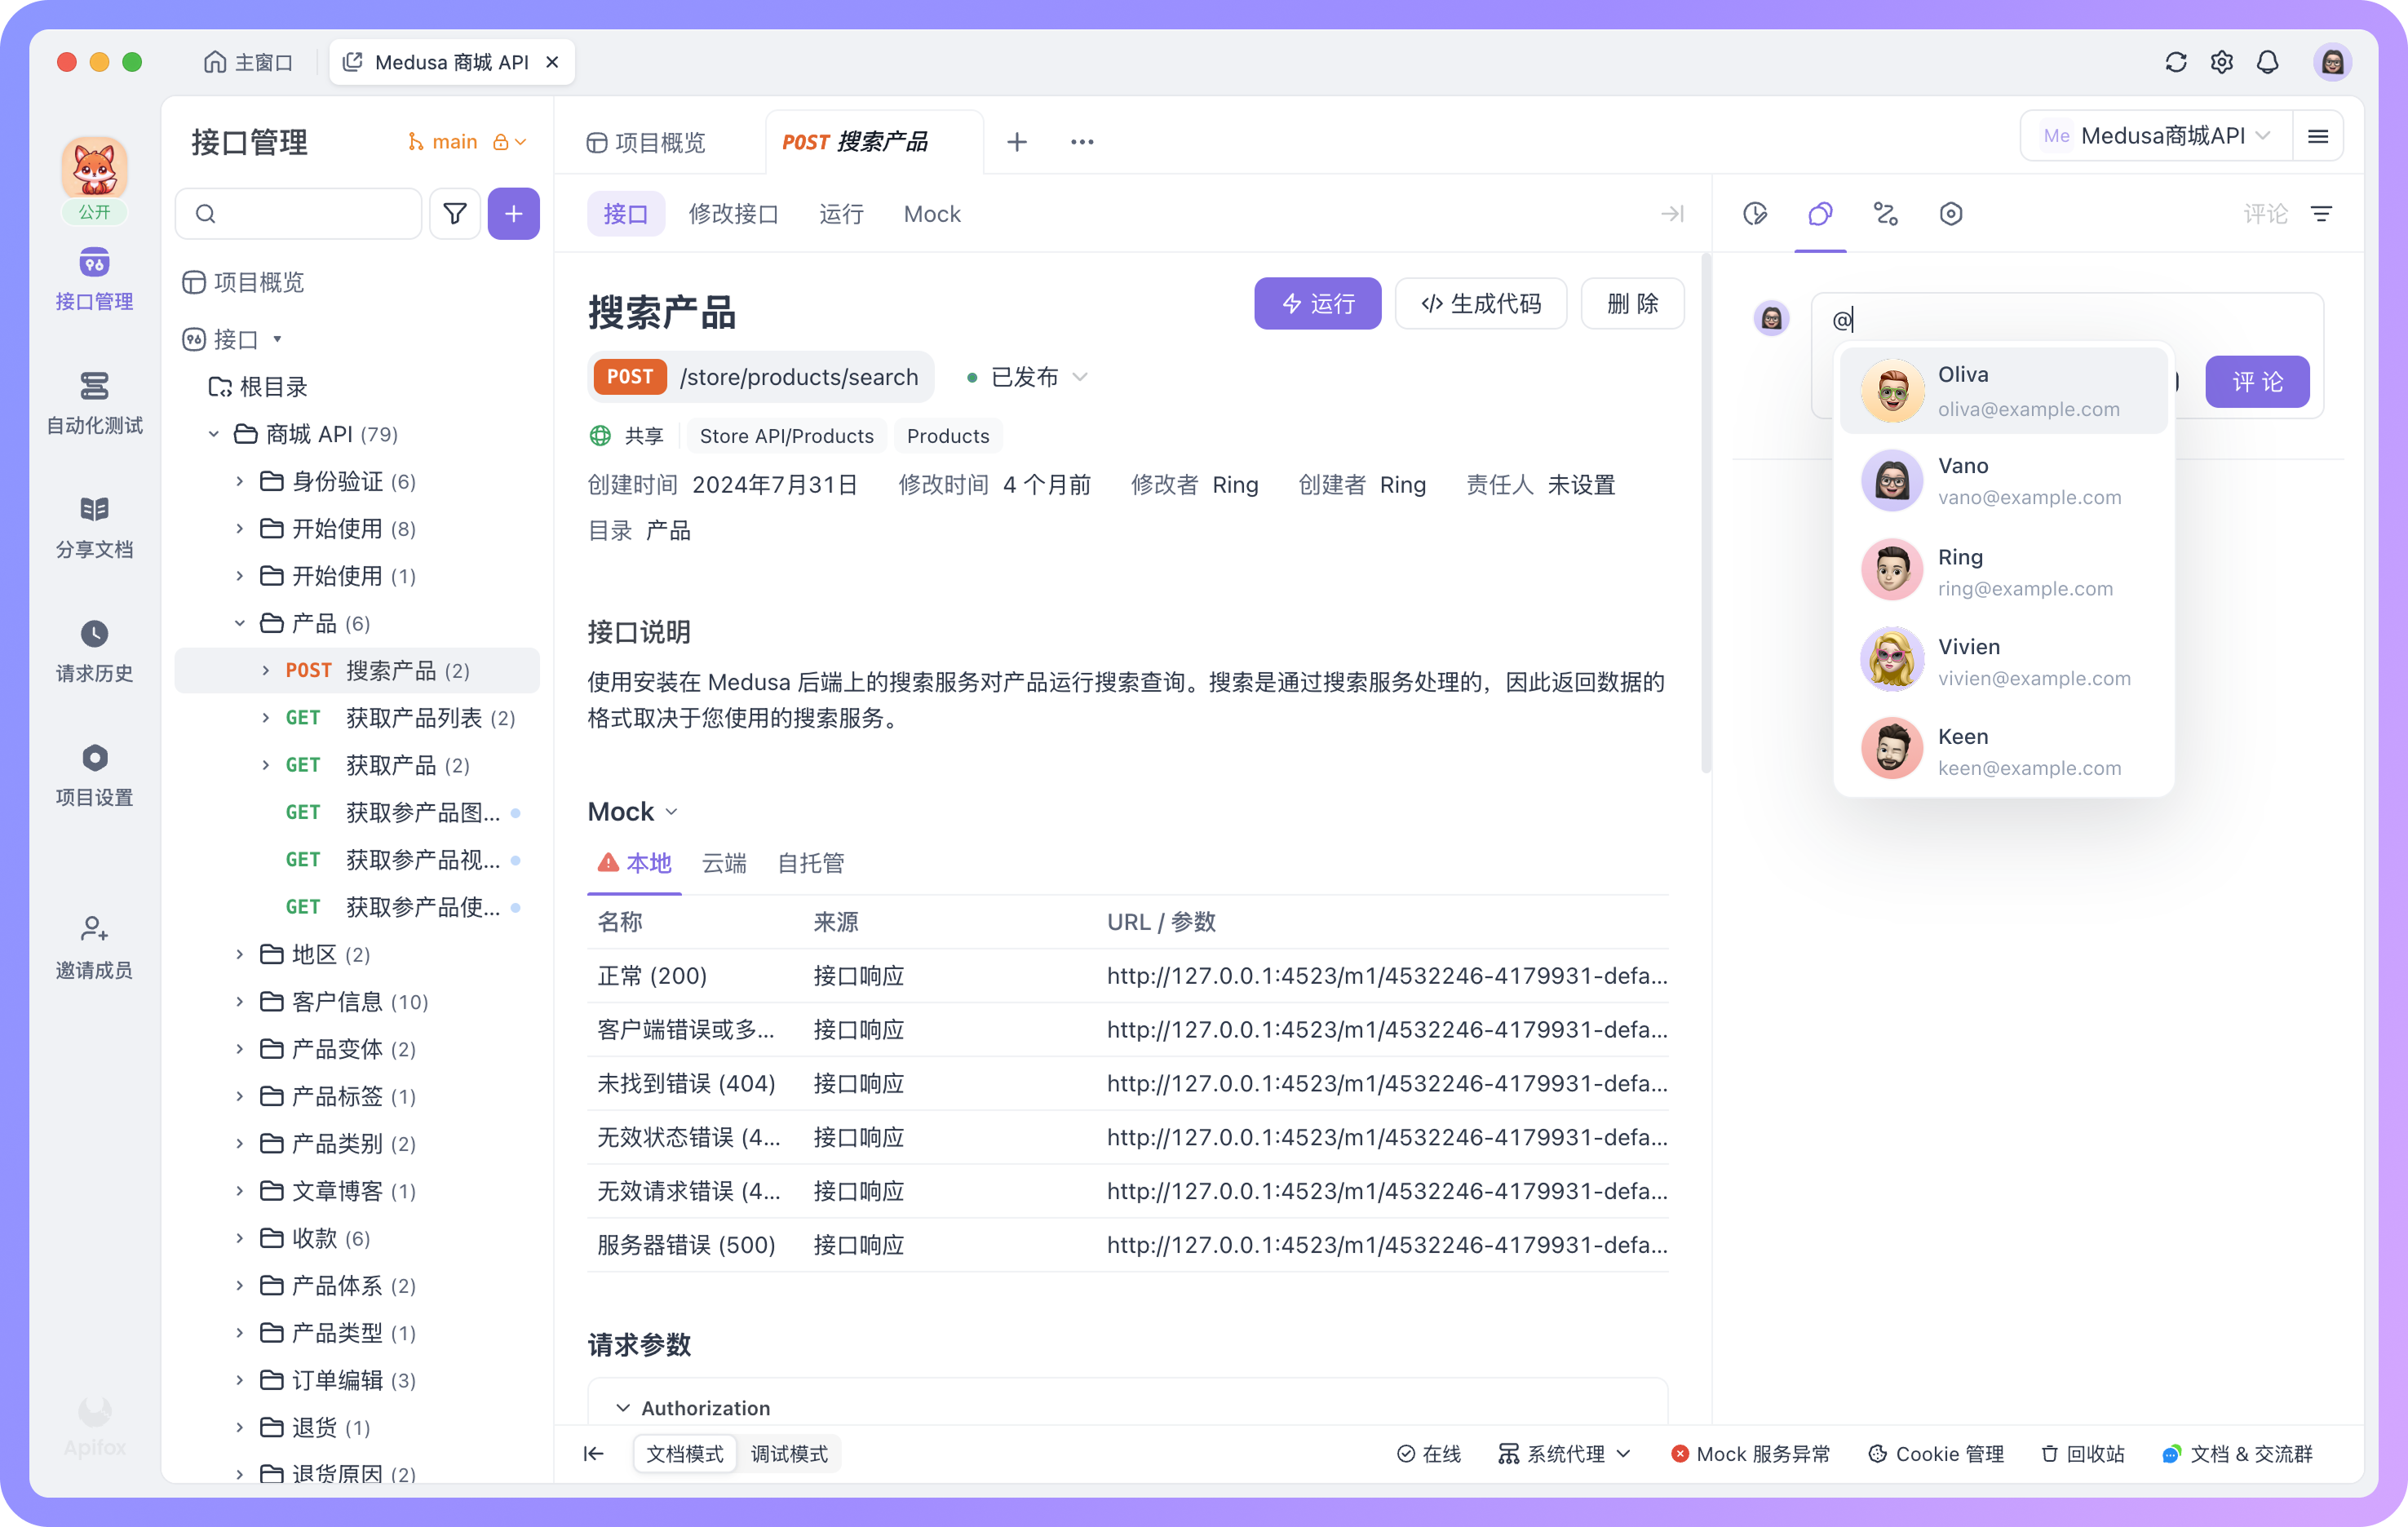Switch to 调试模式
The height and width of the screenshot is (1527, 2408).
click(789, 1453)
